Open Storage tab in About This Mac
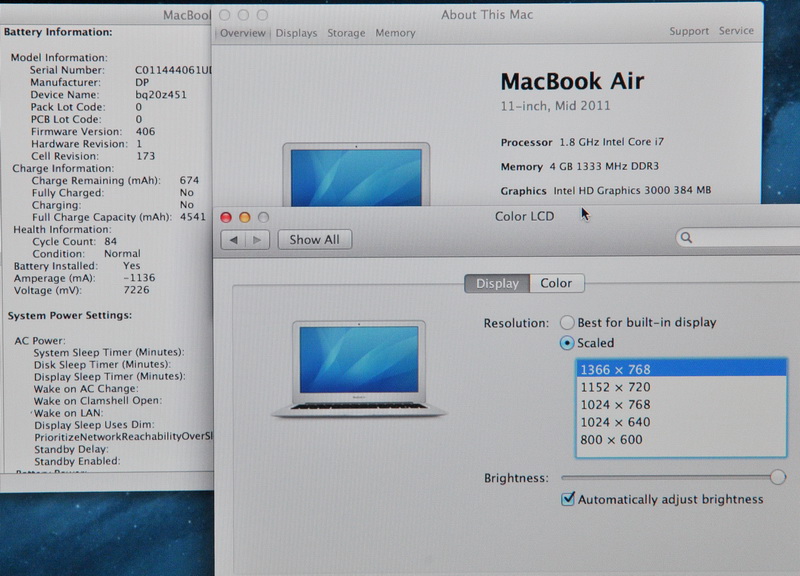Screen dimensions: 800x576 346,33
